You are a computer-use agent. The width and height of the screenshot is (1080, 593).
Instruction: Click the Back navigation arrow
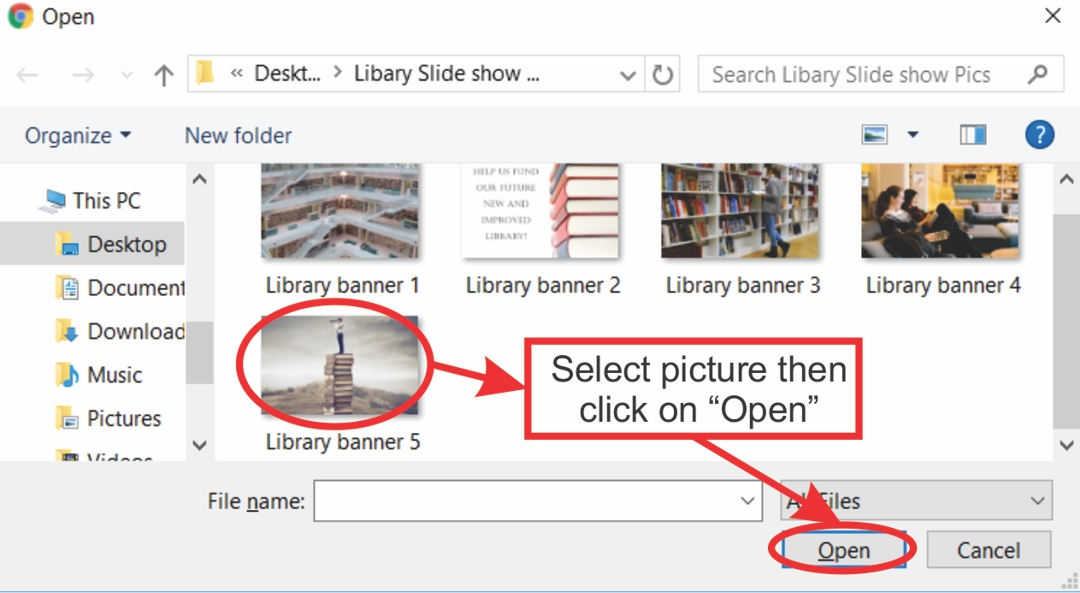[x=28, y=74]
